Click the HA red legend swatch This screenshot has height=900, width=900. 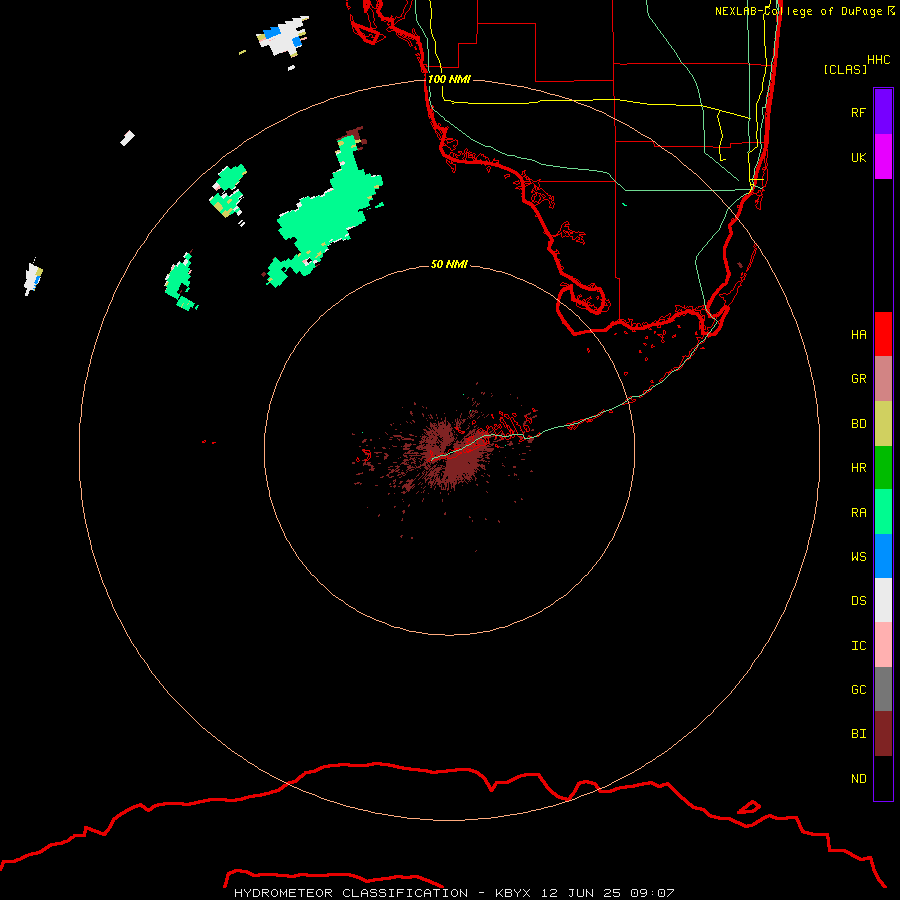(883, 334)
